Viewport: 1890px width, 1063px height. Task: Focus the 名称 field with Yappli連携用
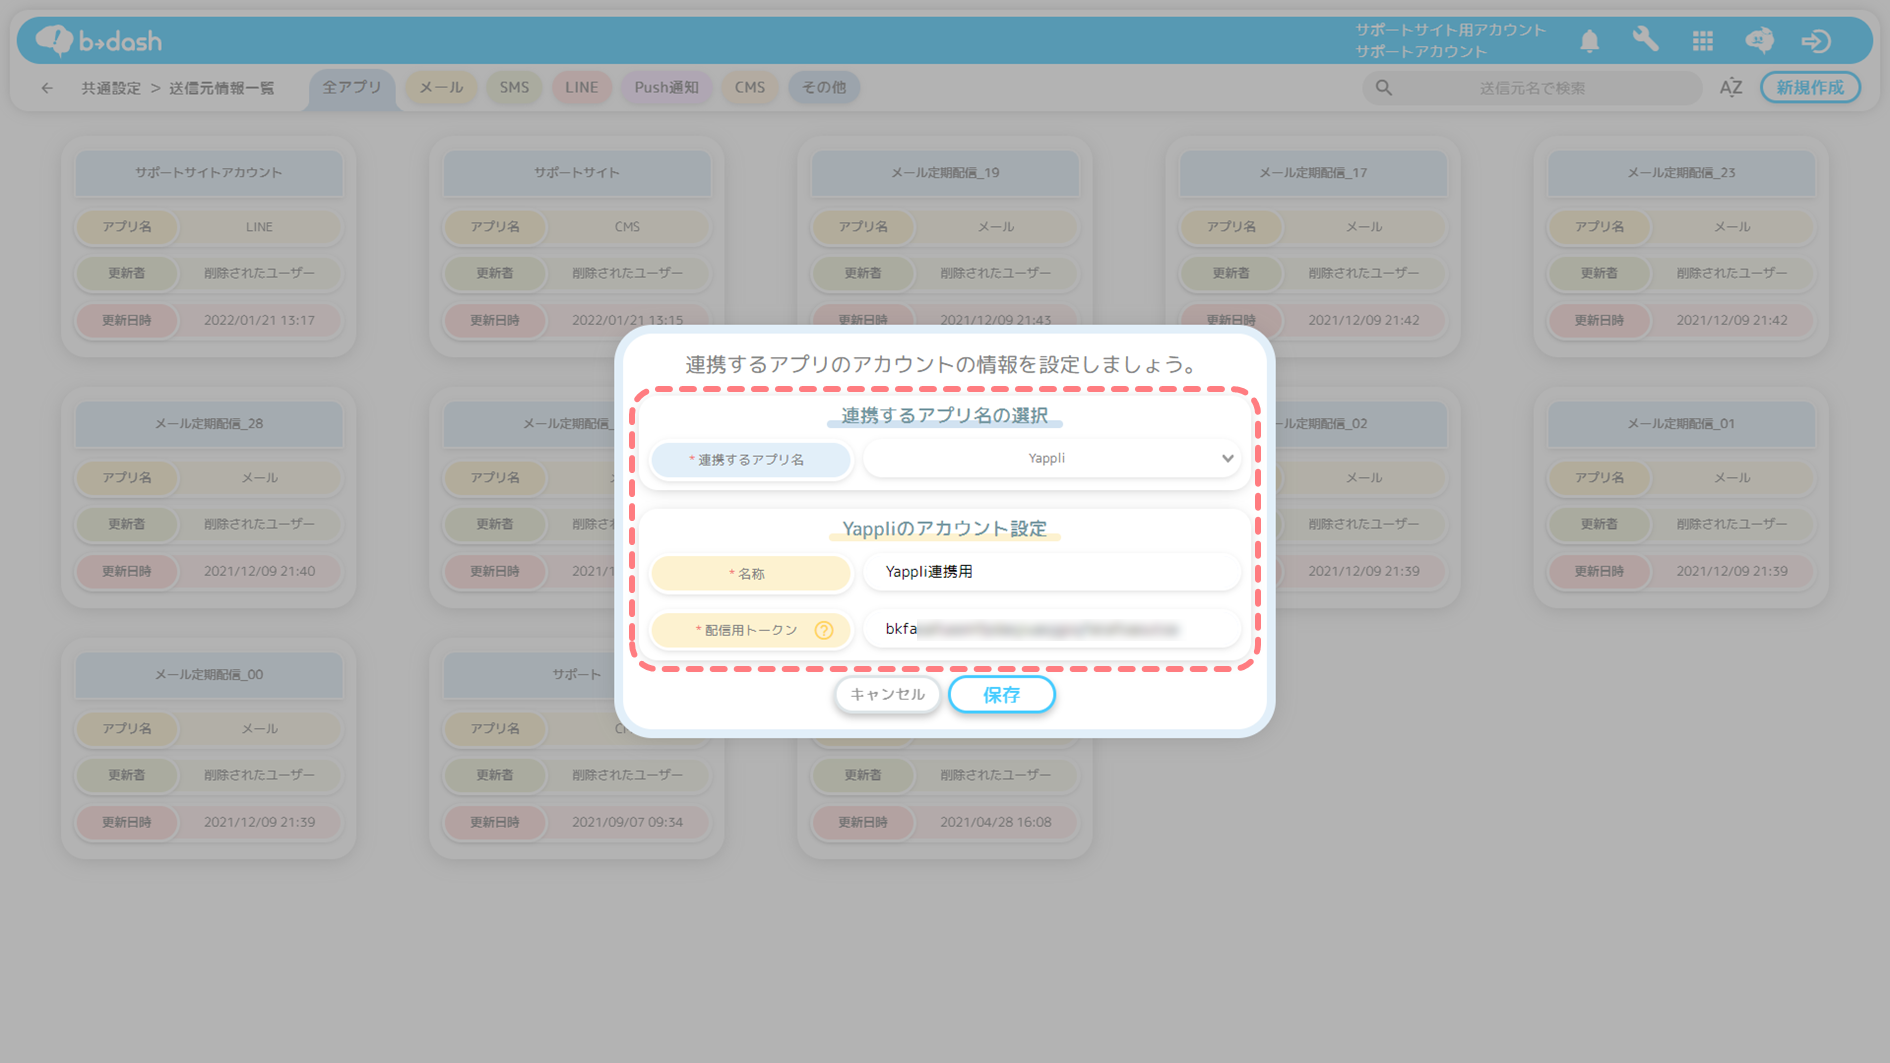1051,572
